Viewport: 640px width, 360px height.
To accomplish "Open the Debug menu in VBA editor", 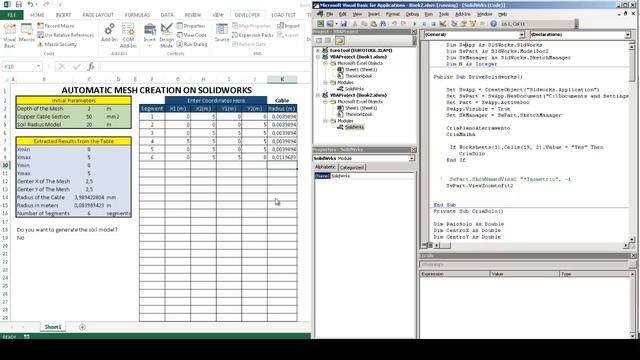I will [412, 14].
